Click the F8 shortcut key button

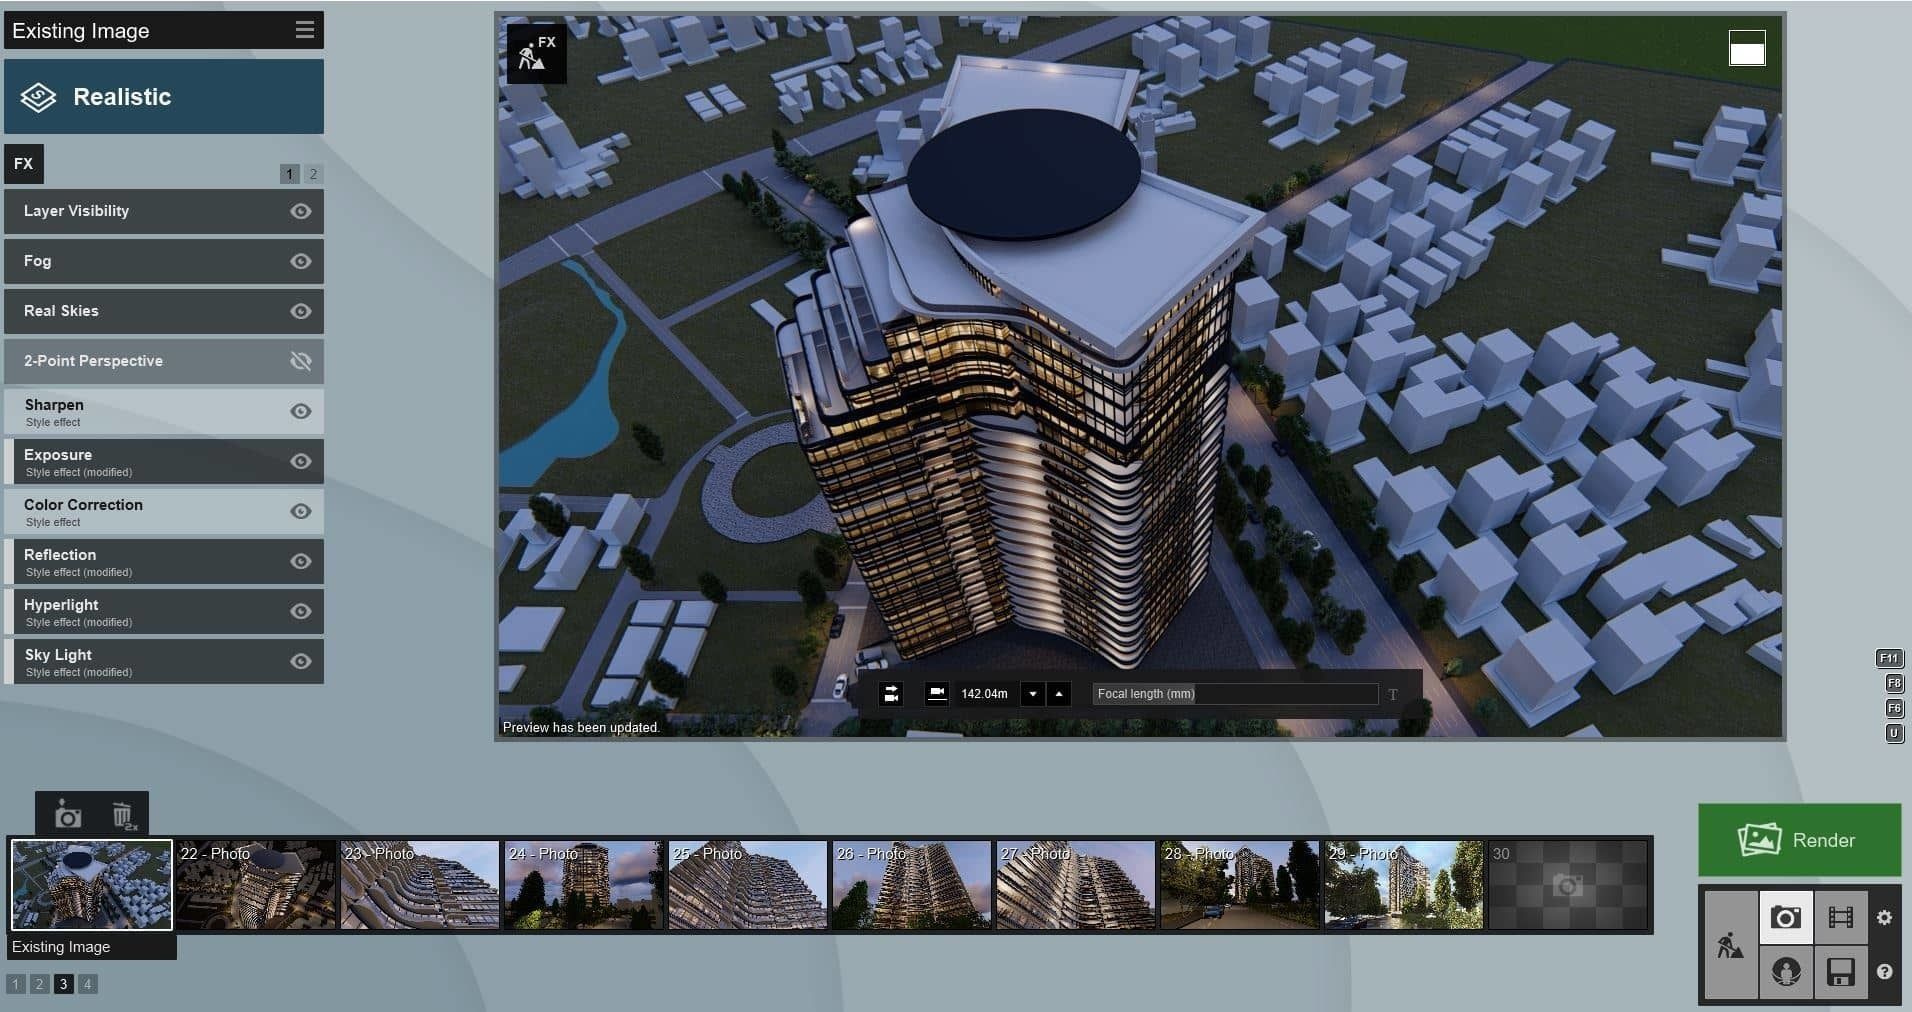(x=1894, y=684)
